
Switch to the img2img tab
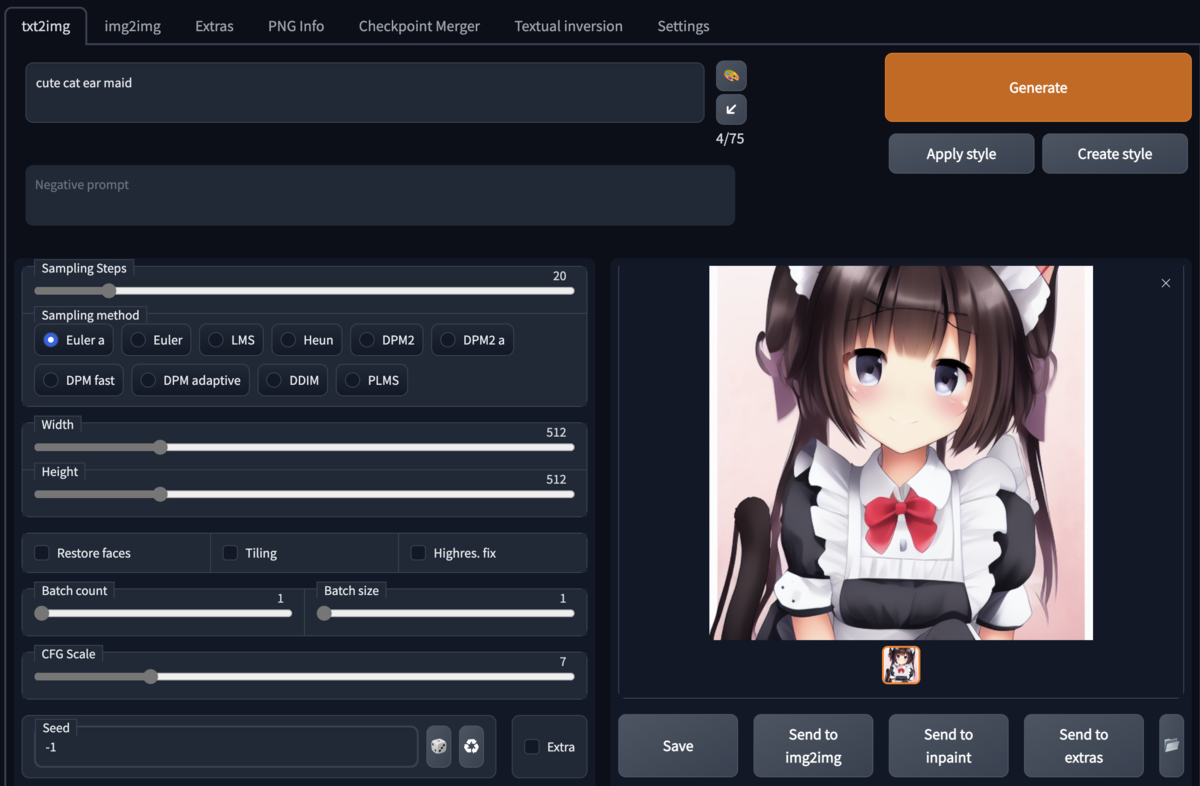pos(133,26)
